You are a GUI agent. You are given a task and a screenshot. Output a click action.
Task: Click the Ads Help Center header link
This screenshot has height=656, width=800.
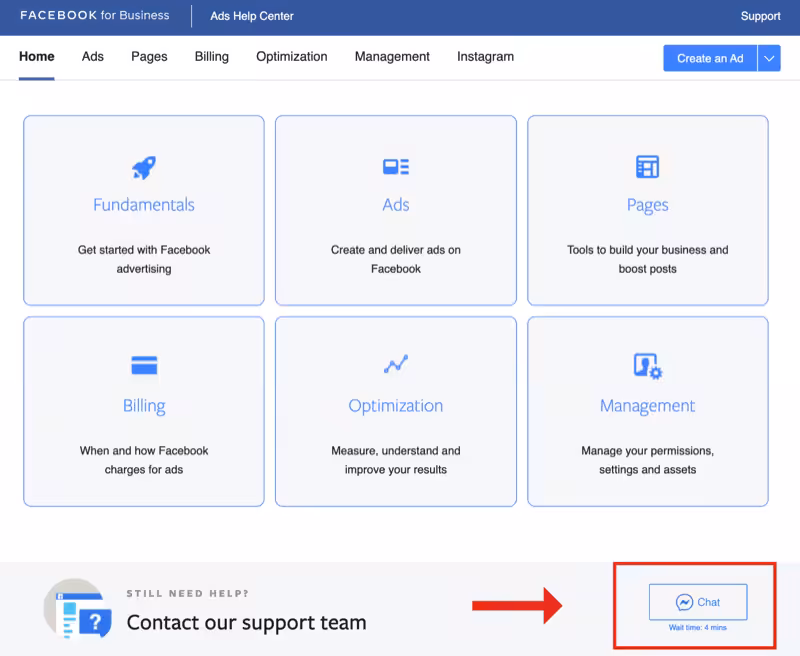pos(252,16)
